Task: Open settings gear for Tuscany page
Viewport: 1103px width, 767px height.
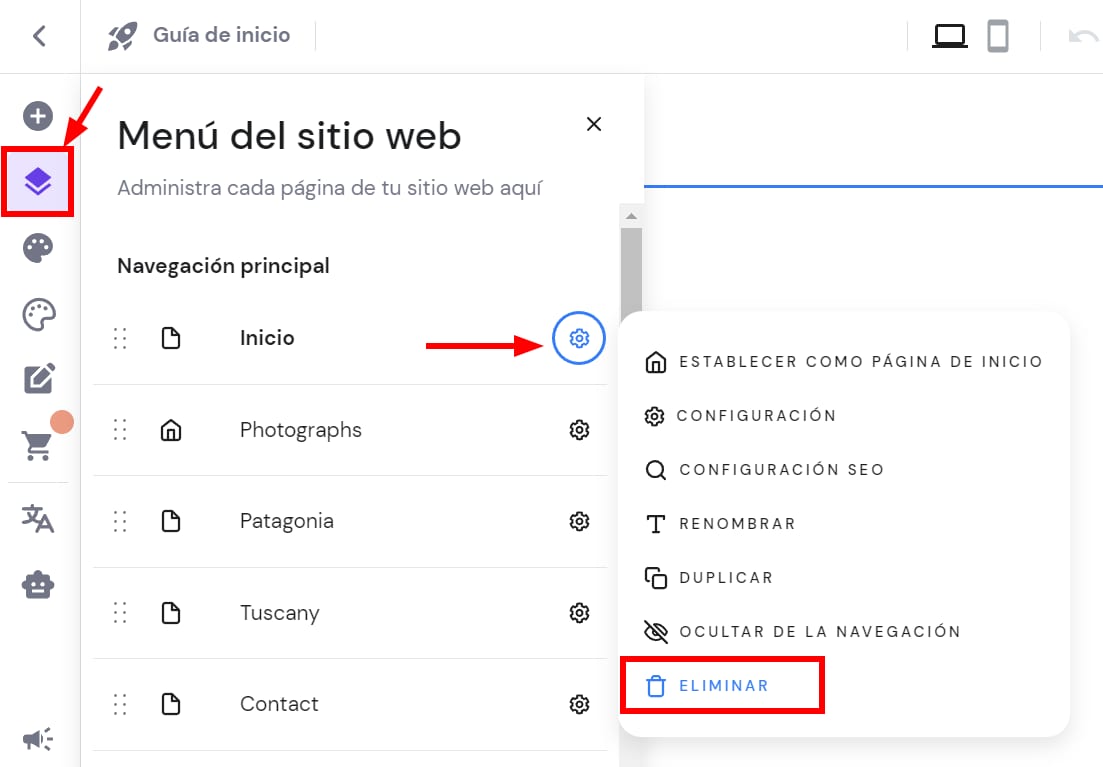Action: click(579, 612)
